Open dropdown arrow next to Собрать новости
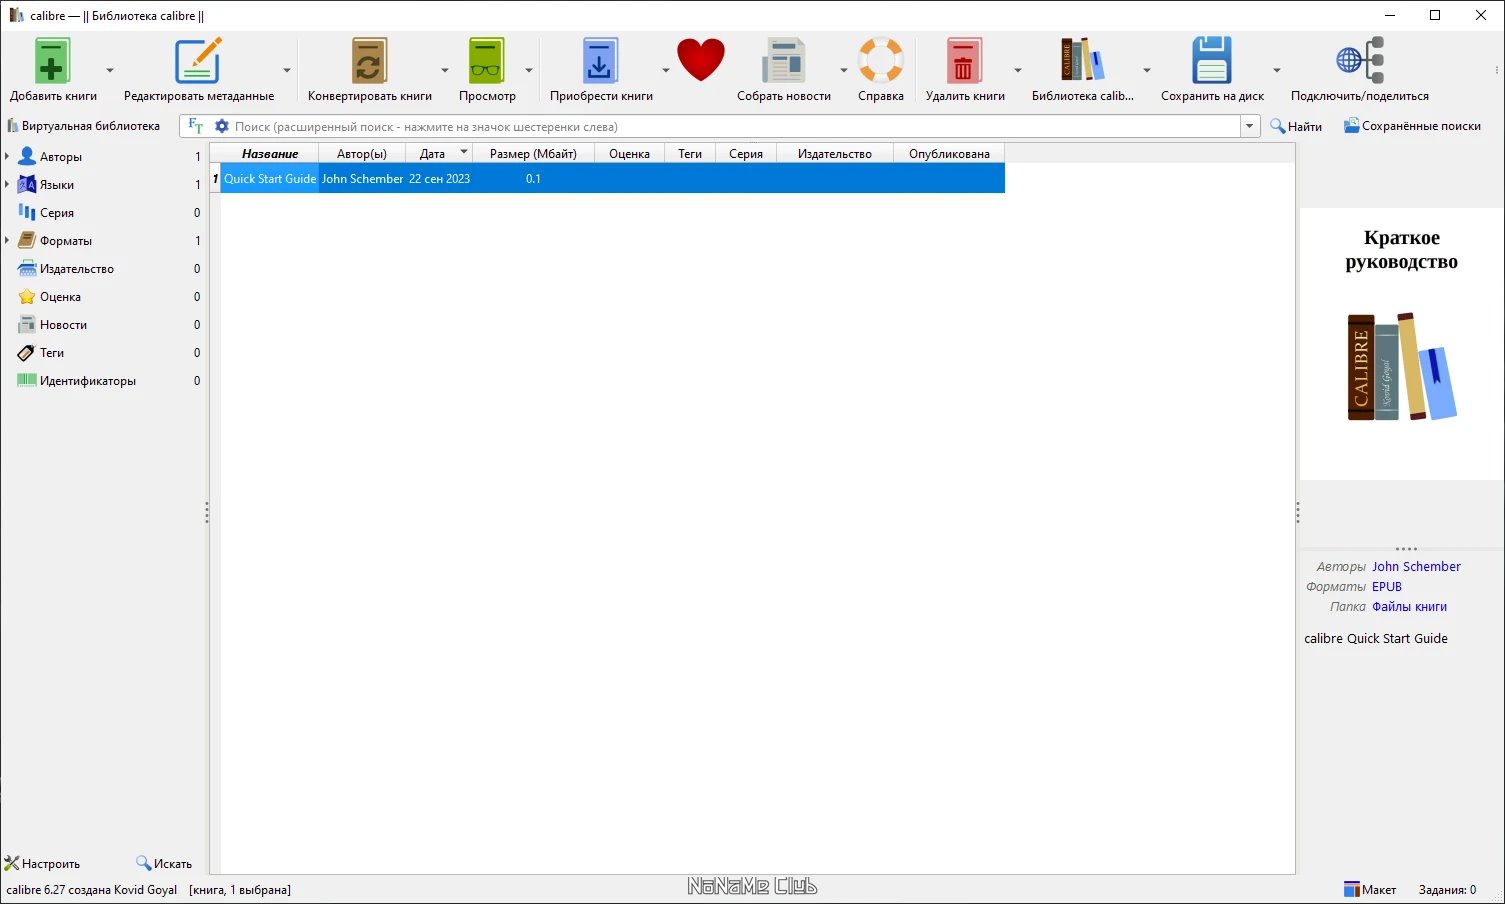 (843, 70)
